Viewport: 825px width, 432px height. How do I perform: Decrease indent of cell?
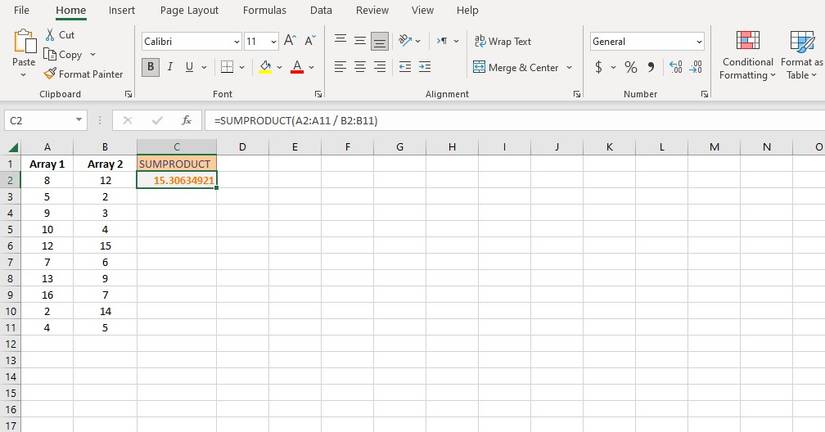click(405, 67)
